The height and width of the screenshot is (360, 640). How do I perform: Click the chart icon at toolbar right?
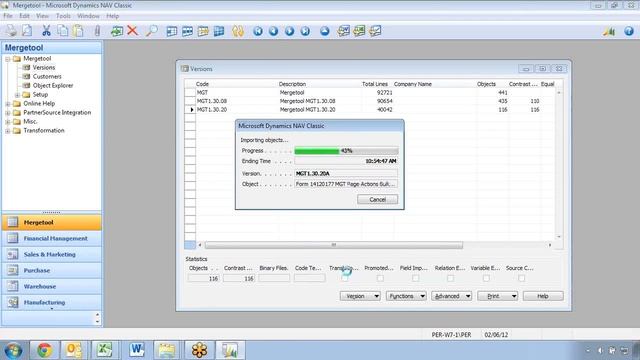[609, 31]
